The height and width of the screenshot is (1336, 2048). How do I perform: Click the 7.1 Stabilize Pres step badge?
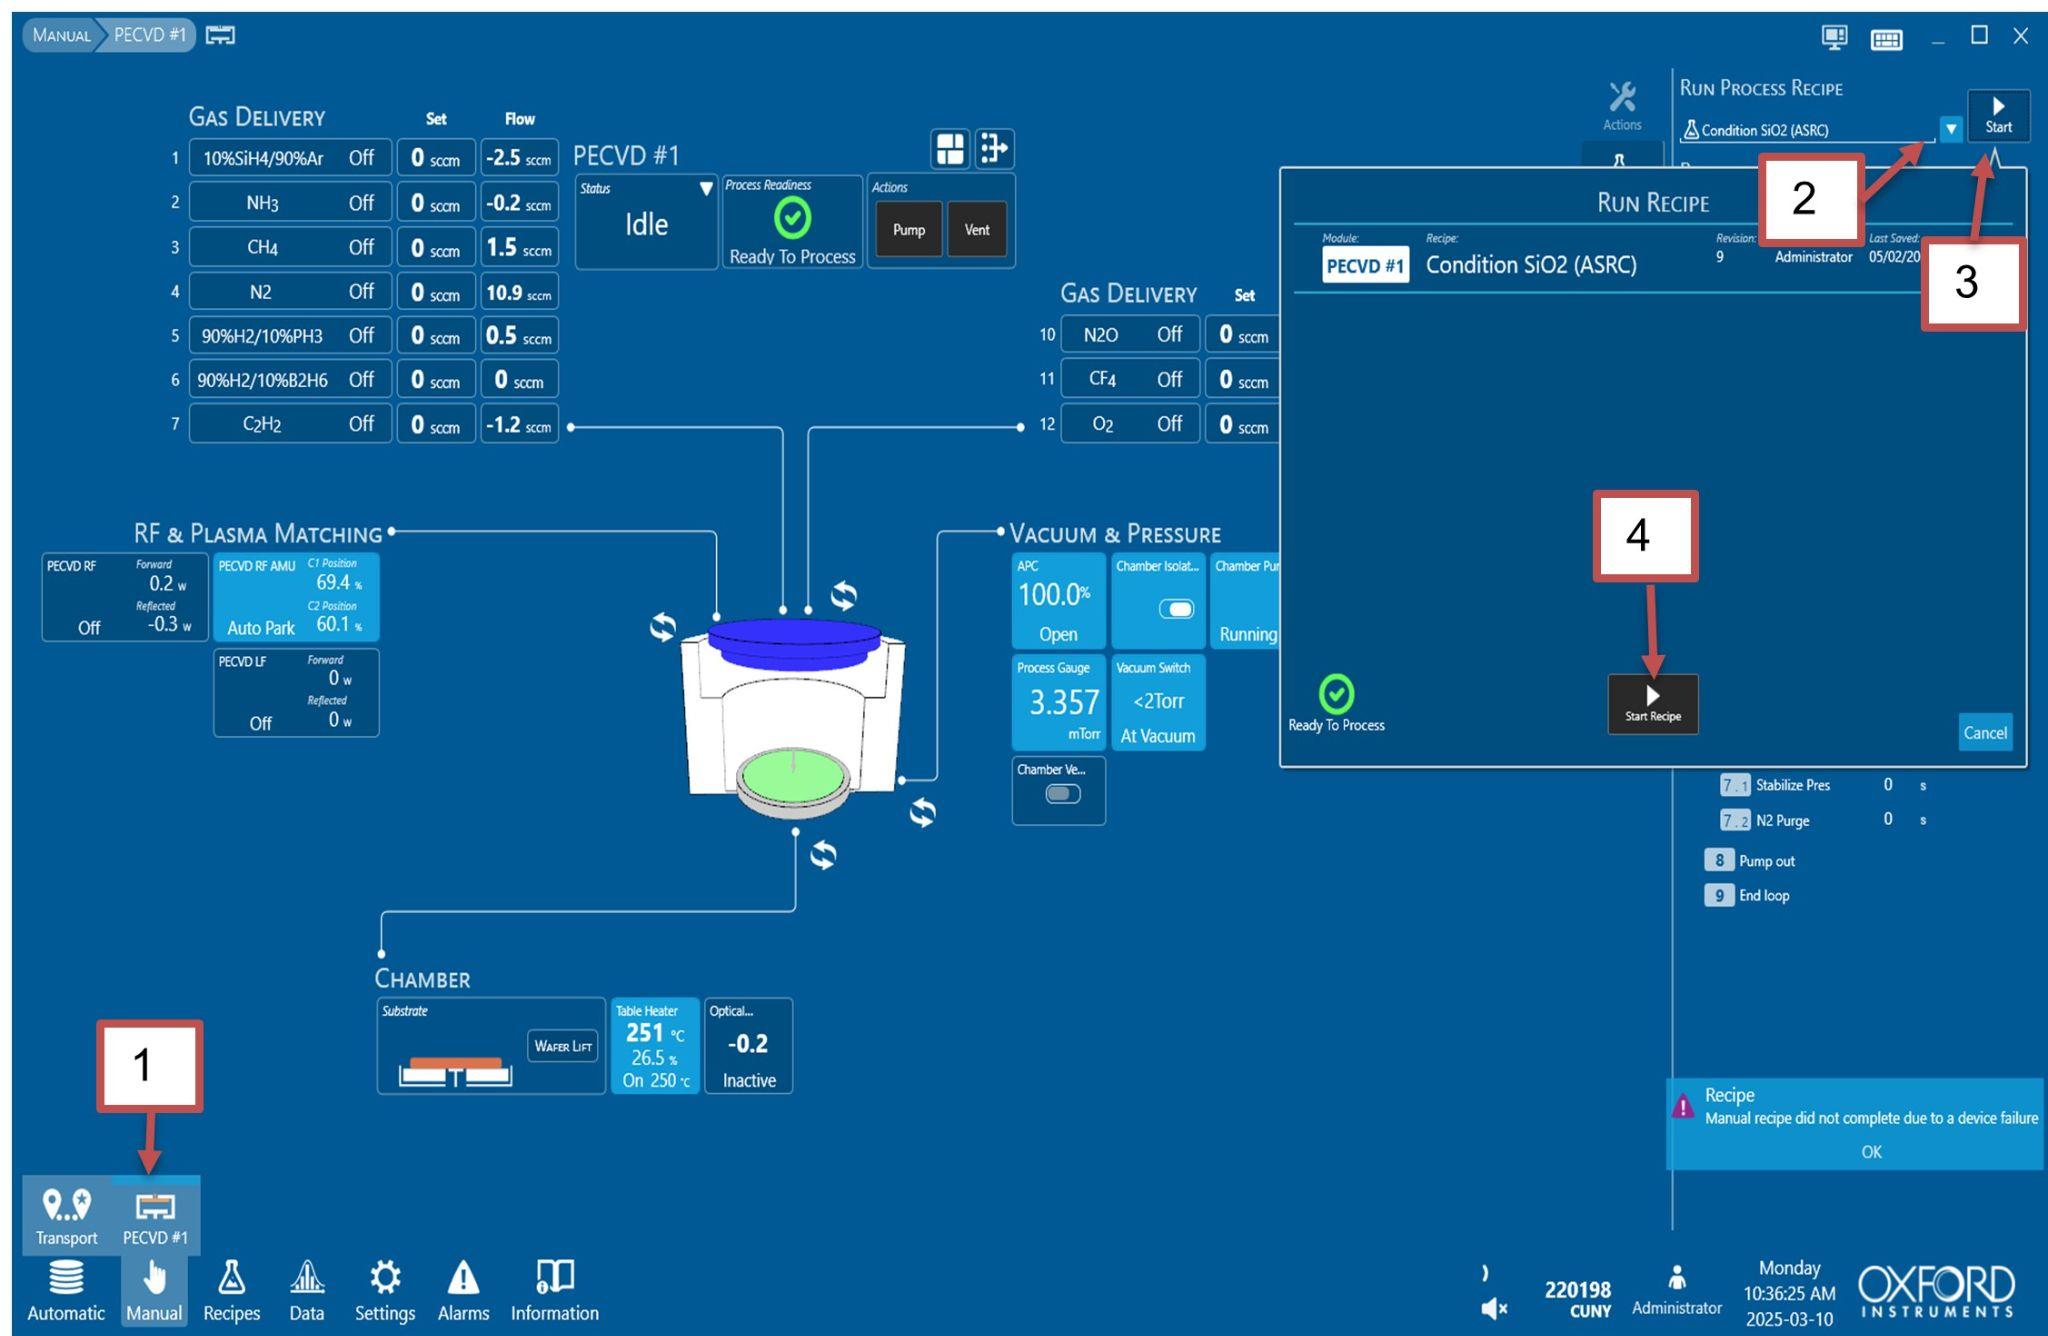pyautogui.click(x=1735, y=785)
